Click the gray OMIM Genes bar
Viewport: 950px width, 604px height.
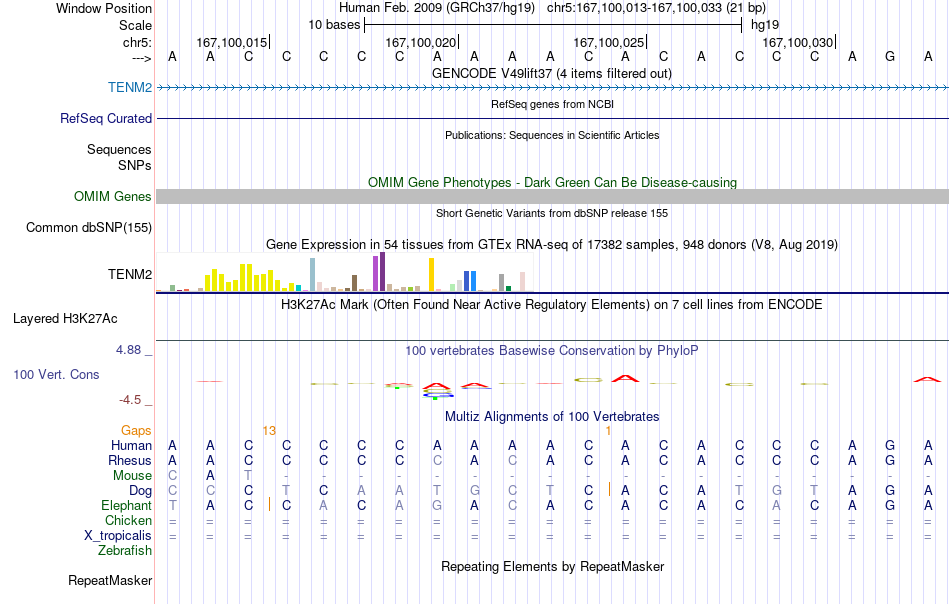point(553,196)
